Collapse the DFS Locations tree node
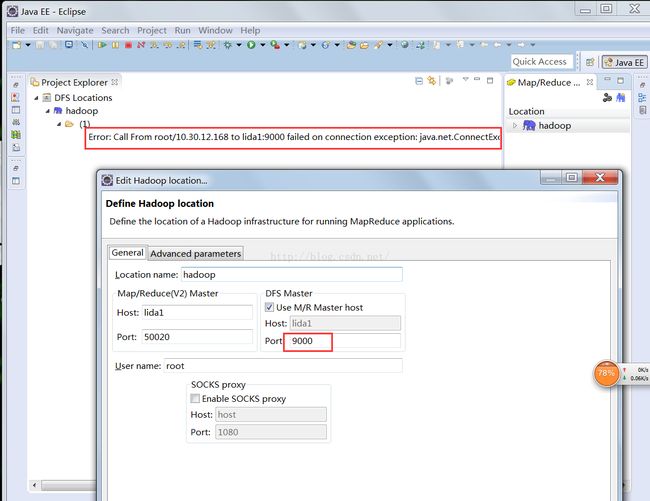The image size is (650, 501). click(x=36, y=98)
